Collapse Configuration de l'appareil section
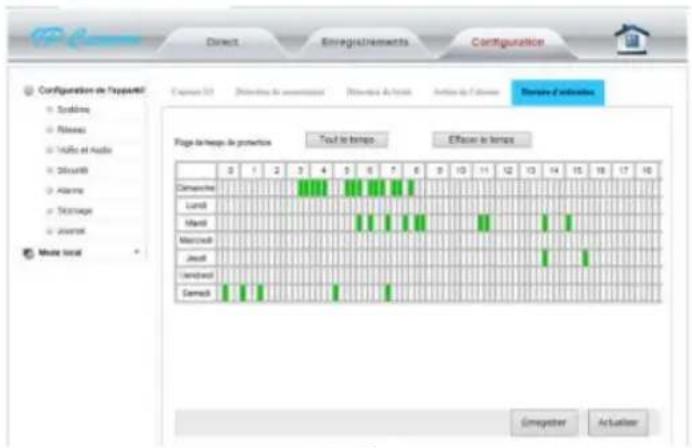 tap(91, 90)
